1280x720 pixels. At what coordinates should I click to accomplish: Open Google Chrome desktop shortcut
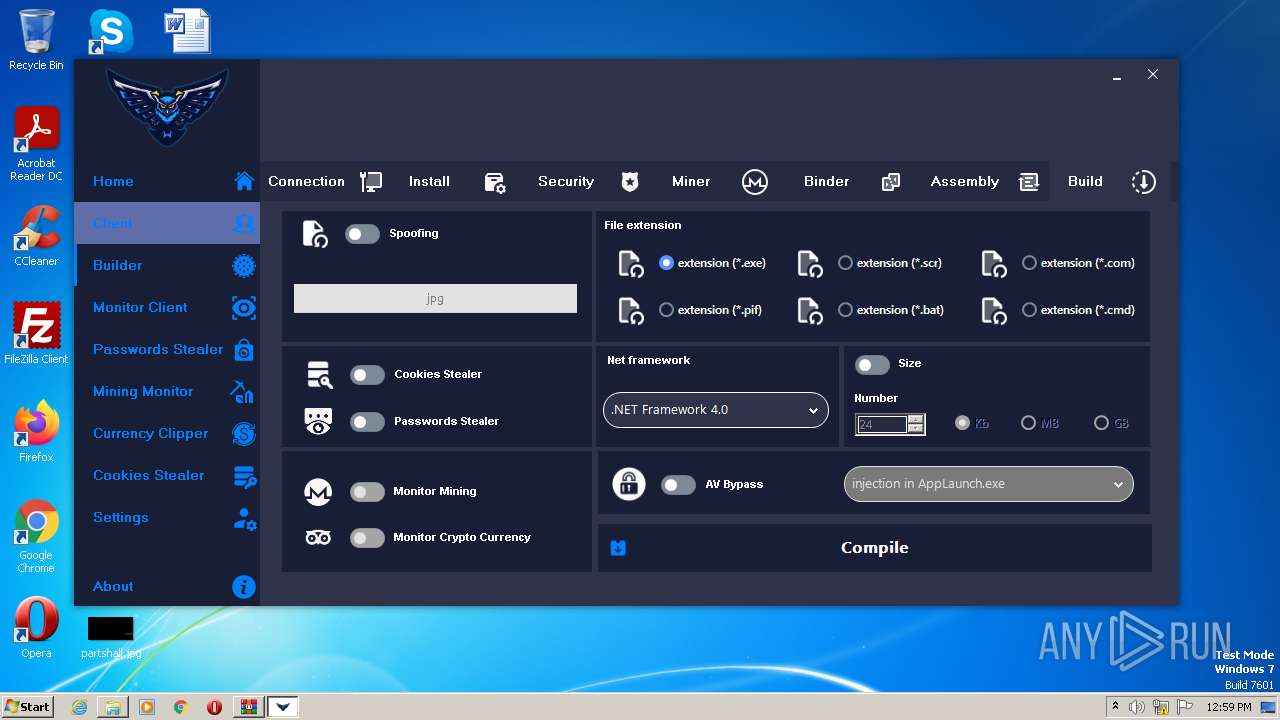pyautogui.click(x=36, y=537)
